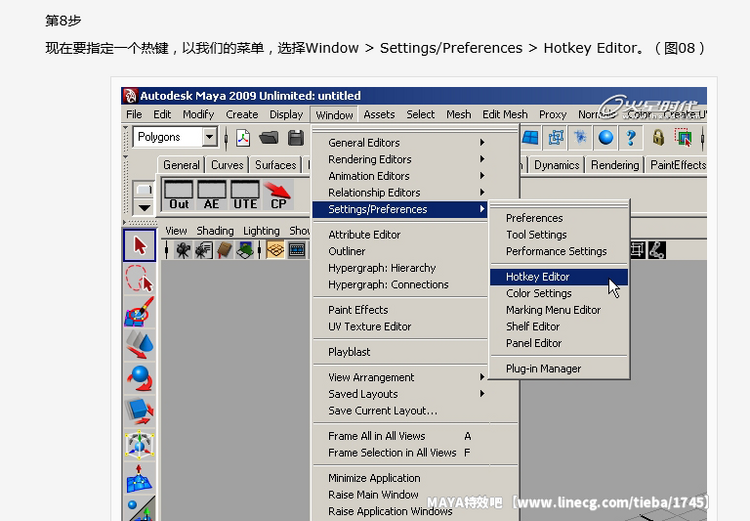
Task: Open the Polygons menu set dropdown
Action: pyautogui.click(x=209, y=137)
